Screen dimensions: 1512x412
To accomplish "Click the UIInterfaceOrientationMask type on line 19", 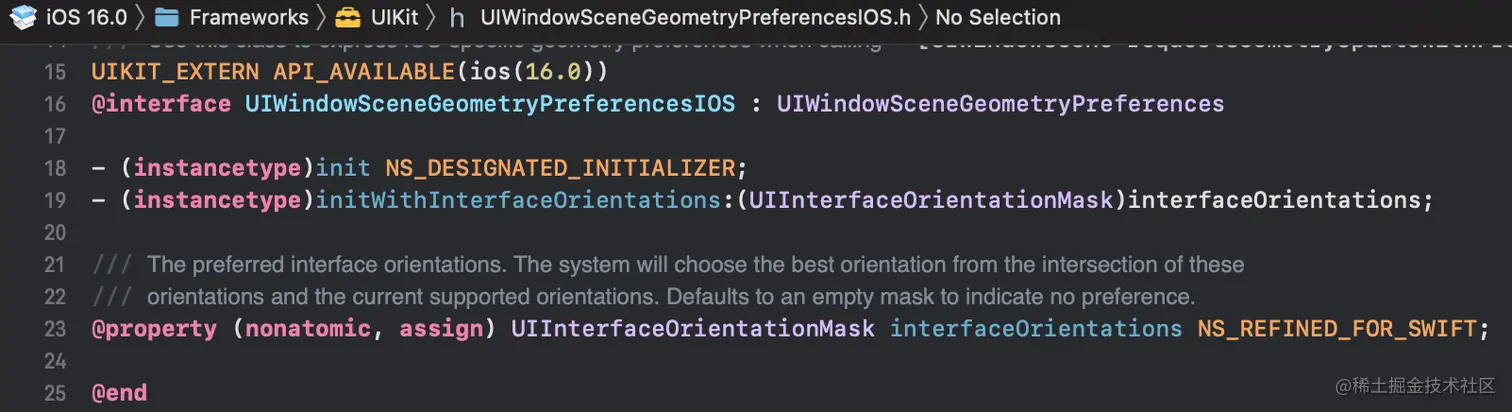I will click(930, 200).
